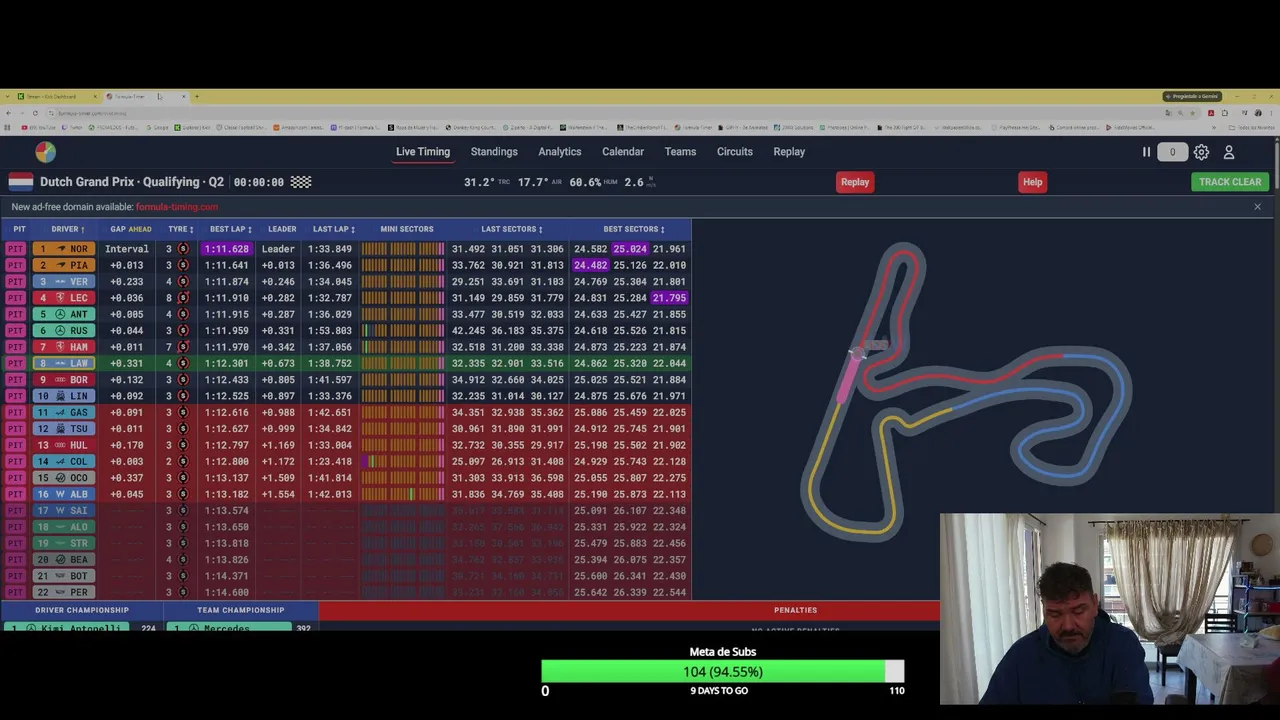Click the Team Championship panel header

[x=241, y=610]
